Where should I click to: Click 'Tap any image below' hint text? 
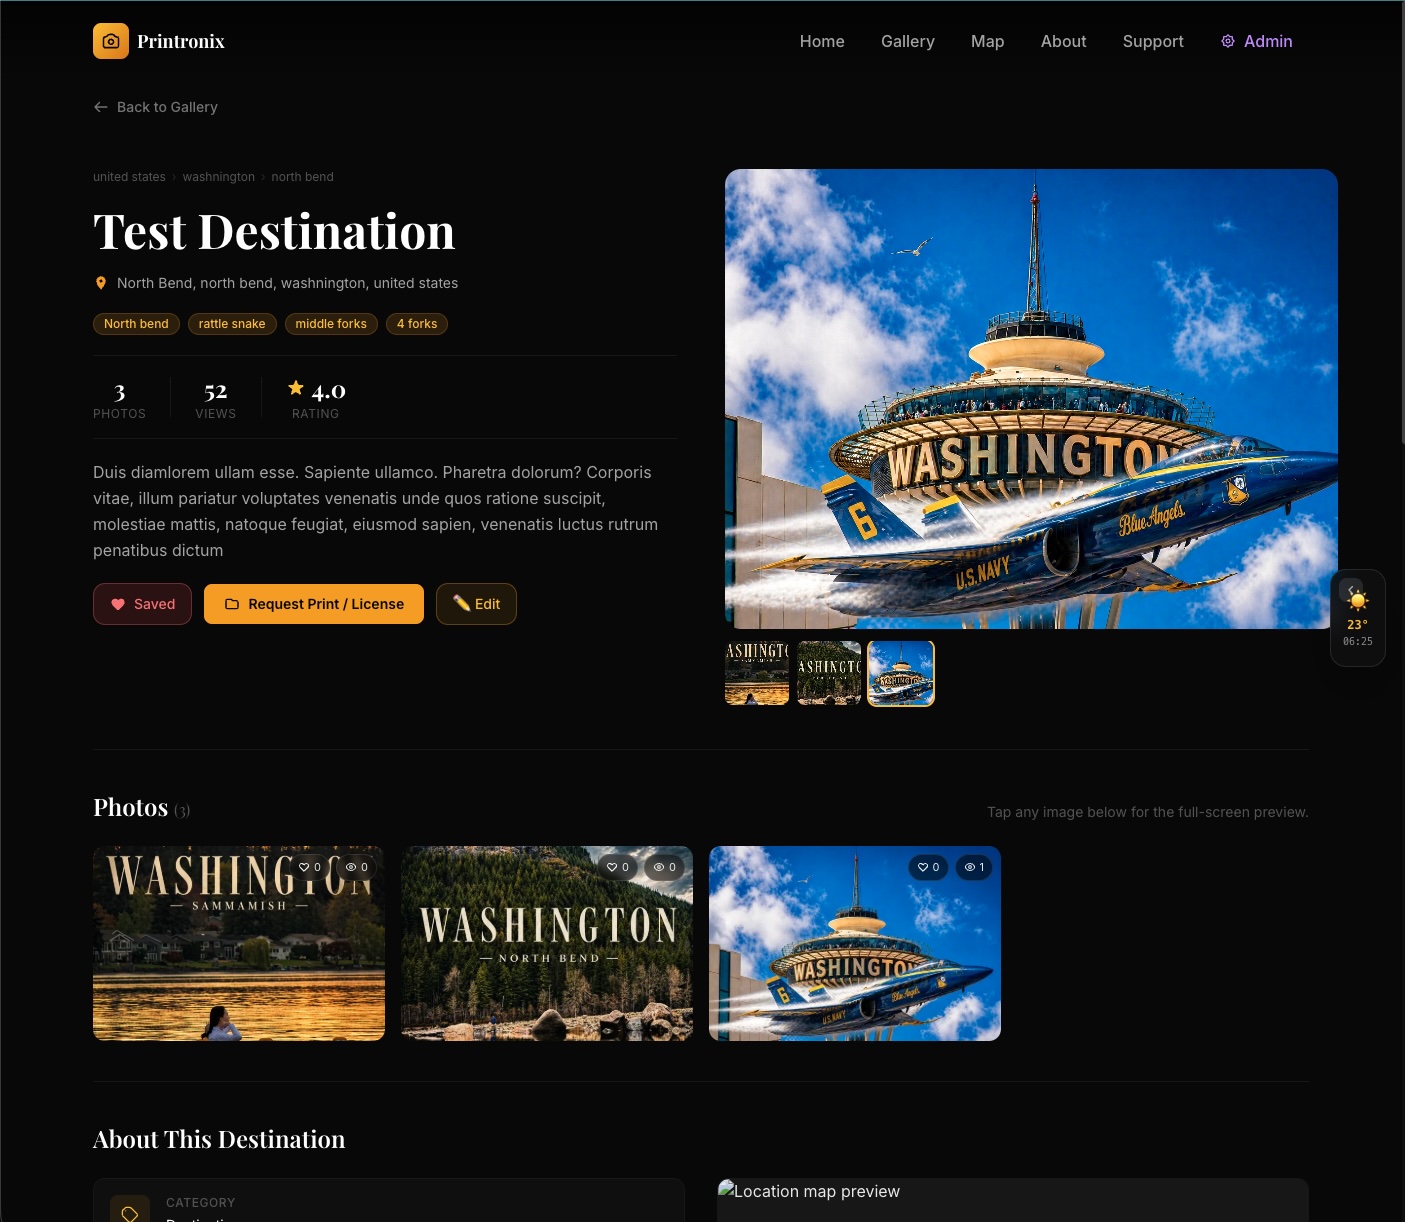point(1148,812)
